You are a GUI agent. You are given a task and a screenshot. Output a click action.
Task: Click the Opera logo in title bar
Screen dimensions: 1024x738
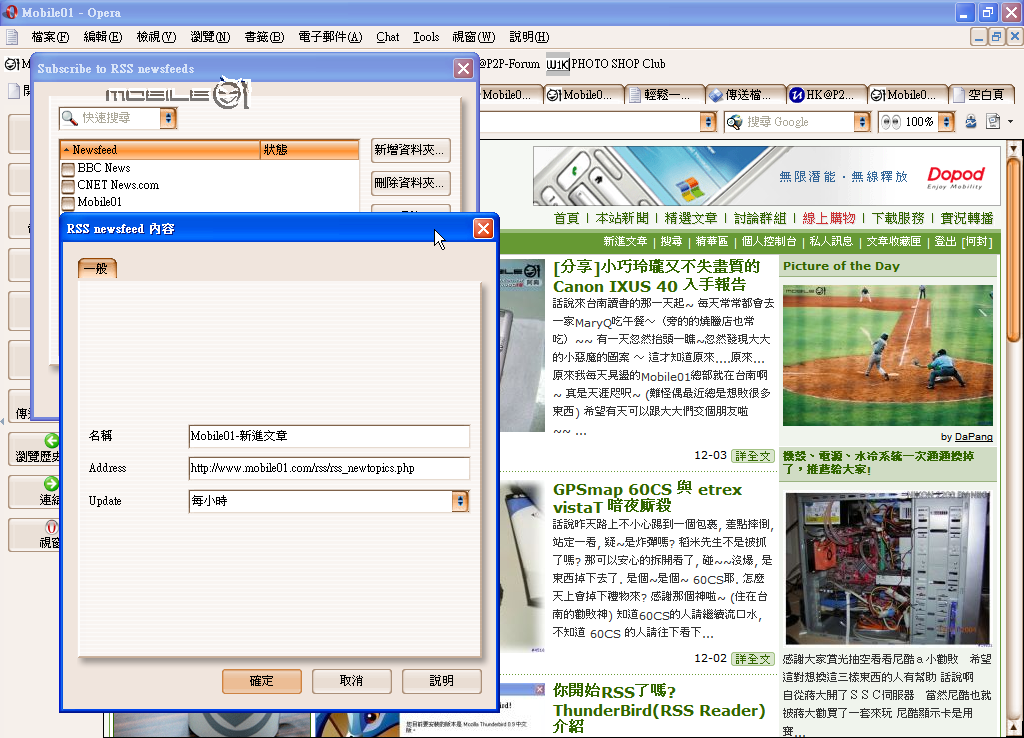[10, 12]
